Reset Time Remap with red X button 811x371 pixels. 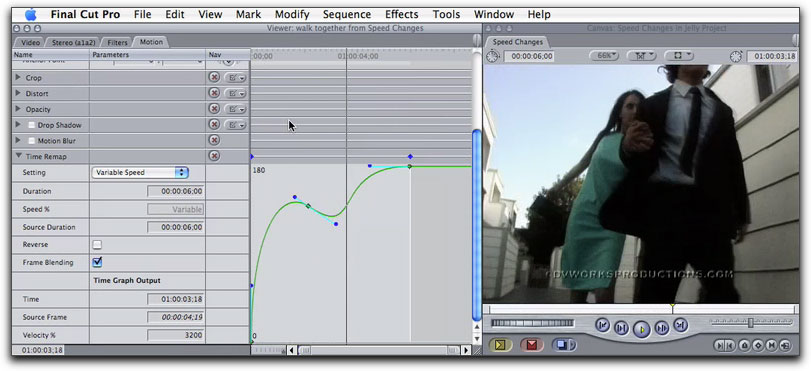click(x=214, y=156)
